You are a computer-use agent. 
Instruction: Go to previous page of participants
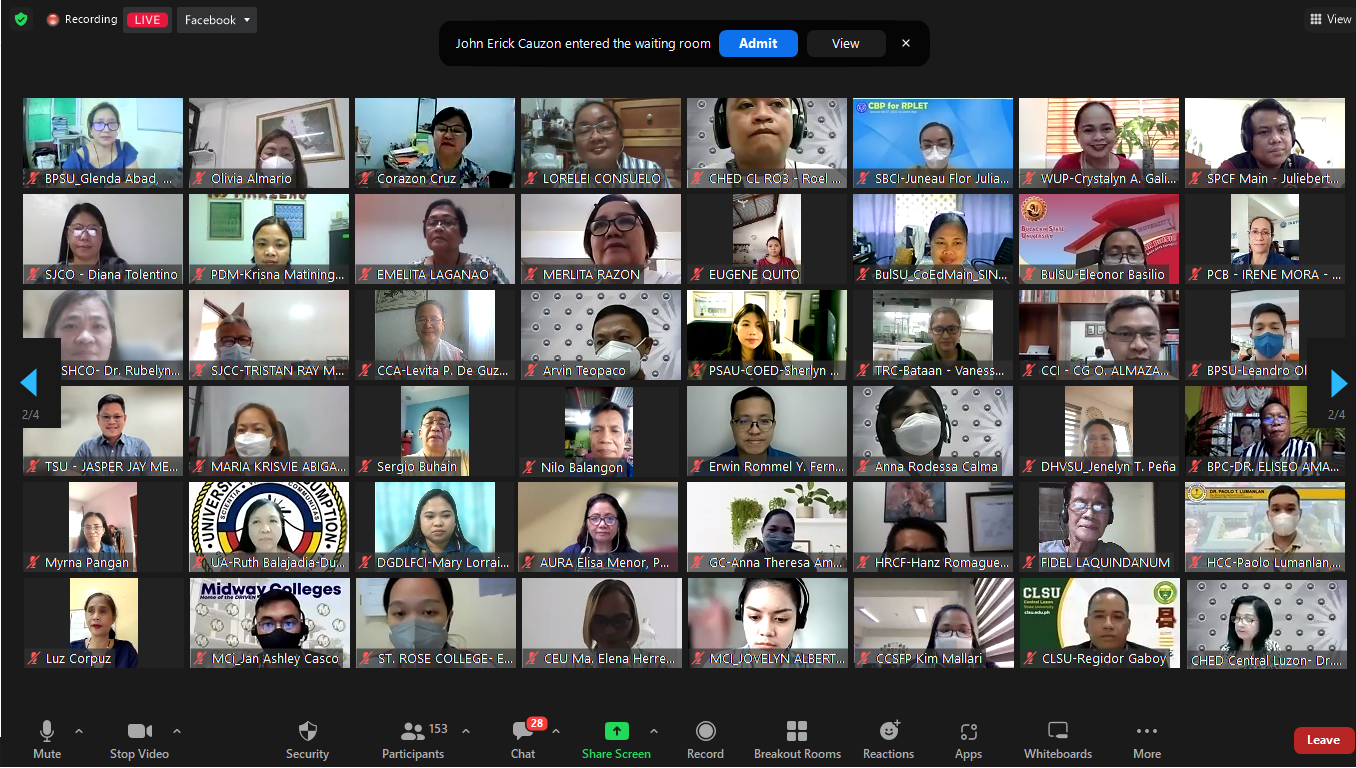(29, 382)
